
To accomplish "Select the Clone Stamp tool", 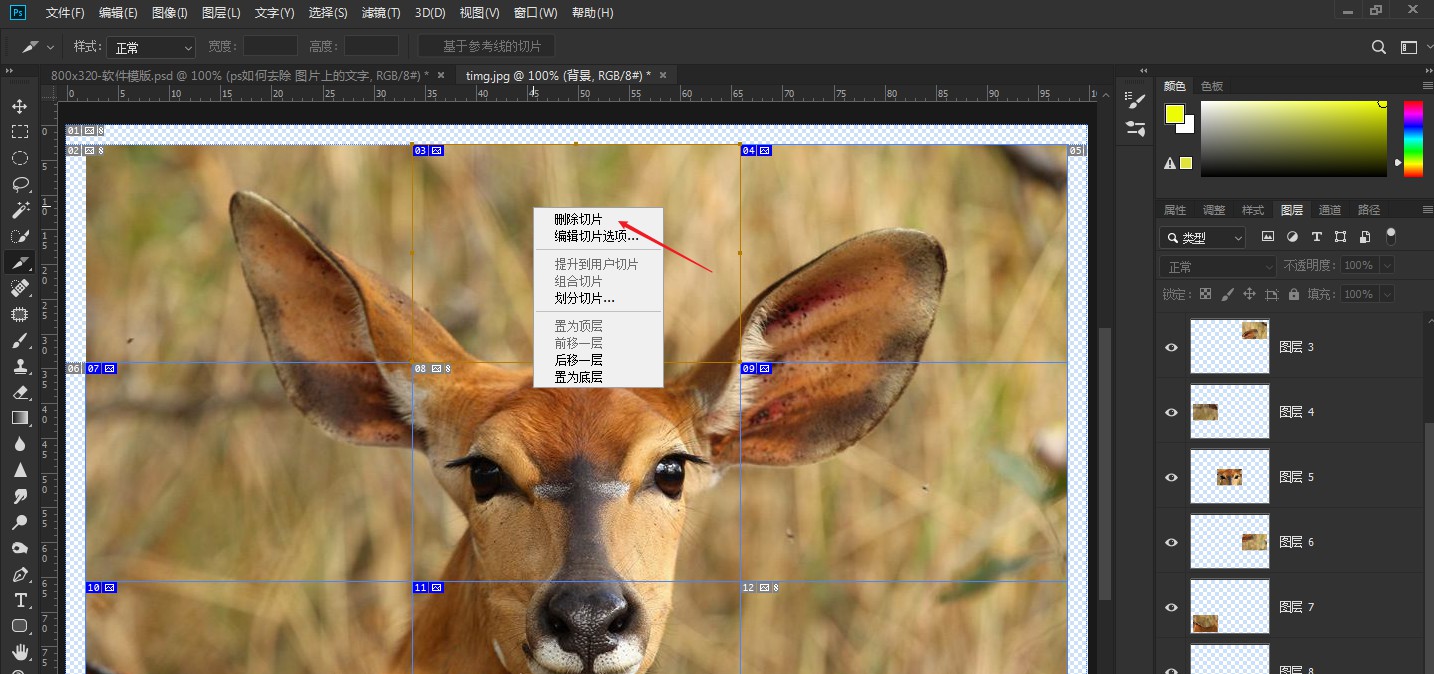I will tap(19, 366).
